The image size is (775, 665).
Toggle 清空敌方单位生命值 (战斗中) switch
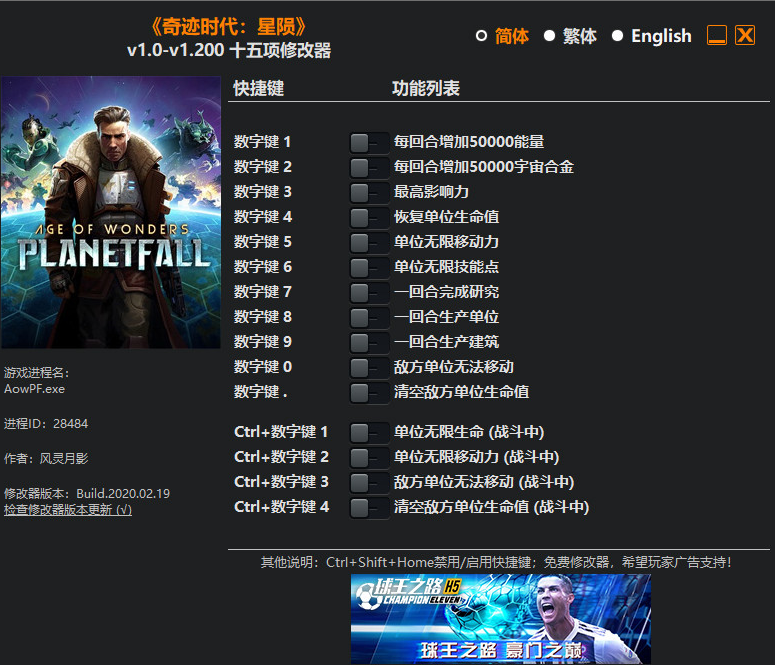click(x=369, y=508)
